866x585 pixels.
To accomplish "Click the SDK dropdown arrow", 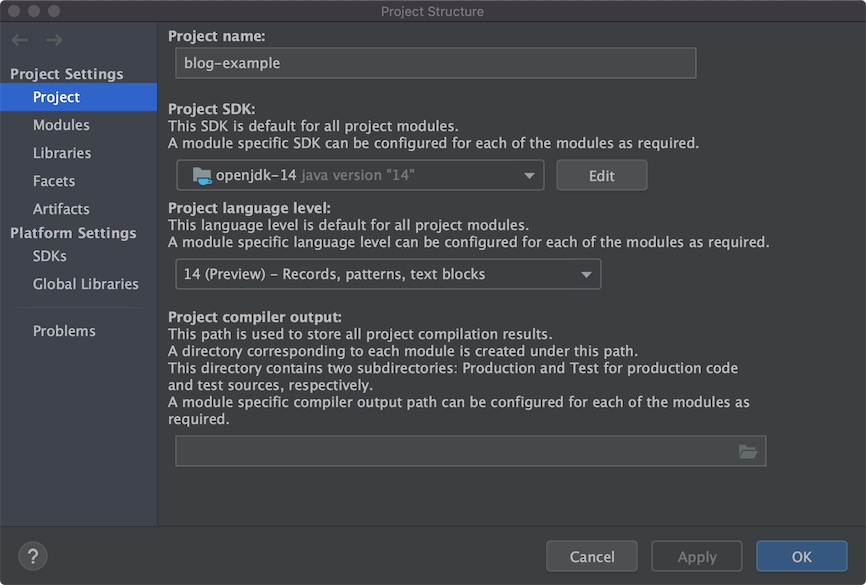I will (x=529, y=176).
